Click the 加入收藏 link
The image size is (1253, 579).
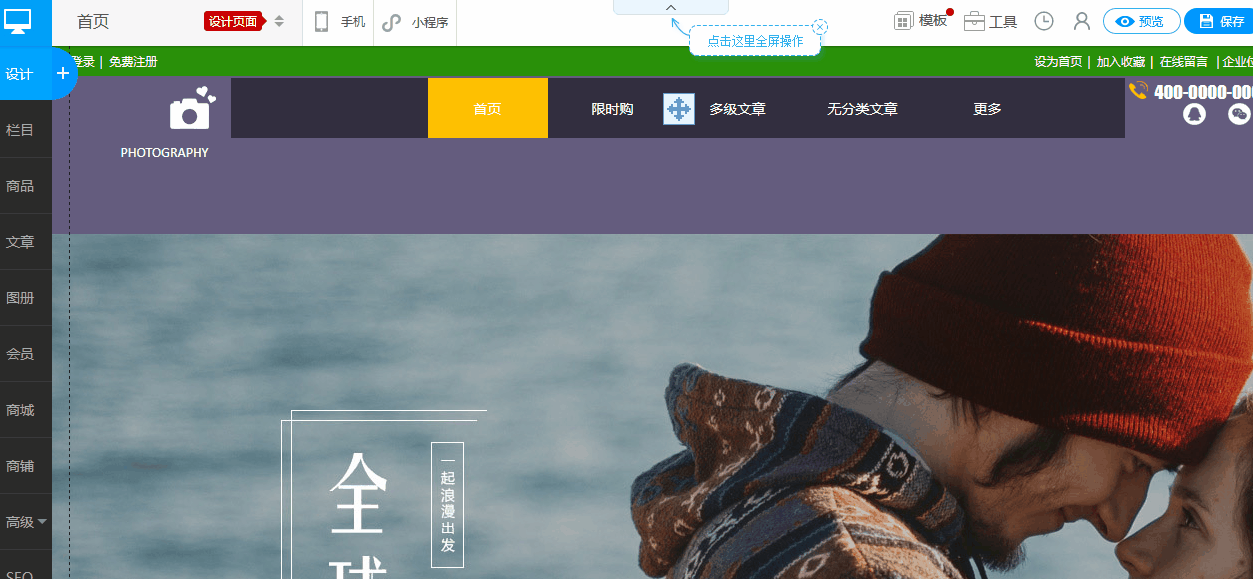[1120, 62]
